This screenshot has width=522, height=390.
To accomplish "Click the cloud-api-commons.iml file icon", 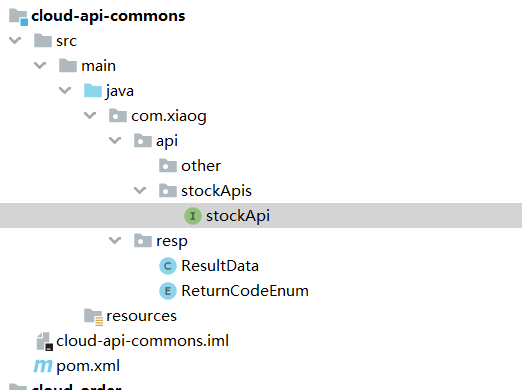I will (x=44, y=341).
